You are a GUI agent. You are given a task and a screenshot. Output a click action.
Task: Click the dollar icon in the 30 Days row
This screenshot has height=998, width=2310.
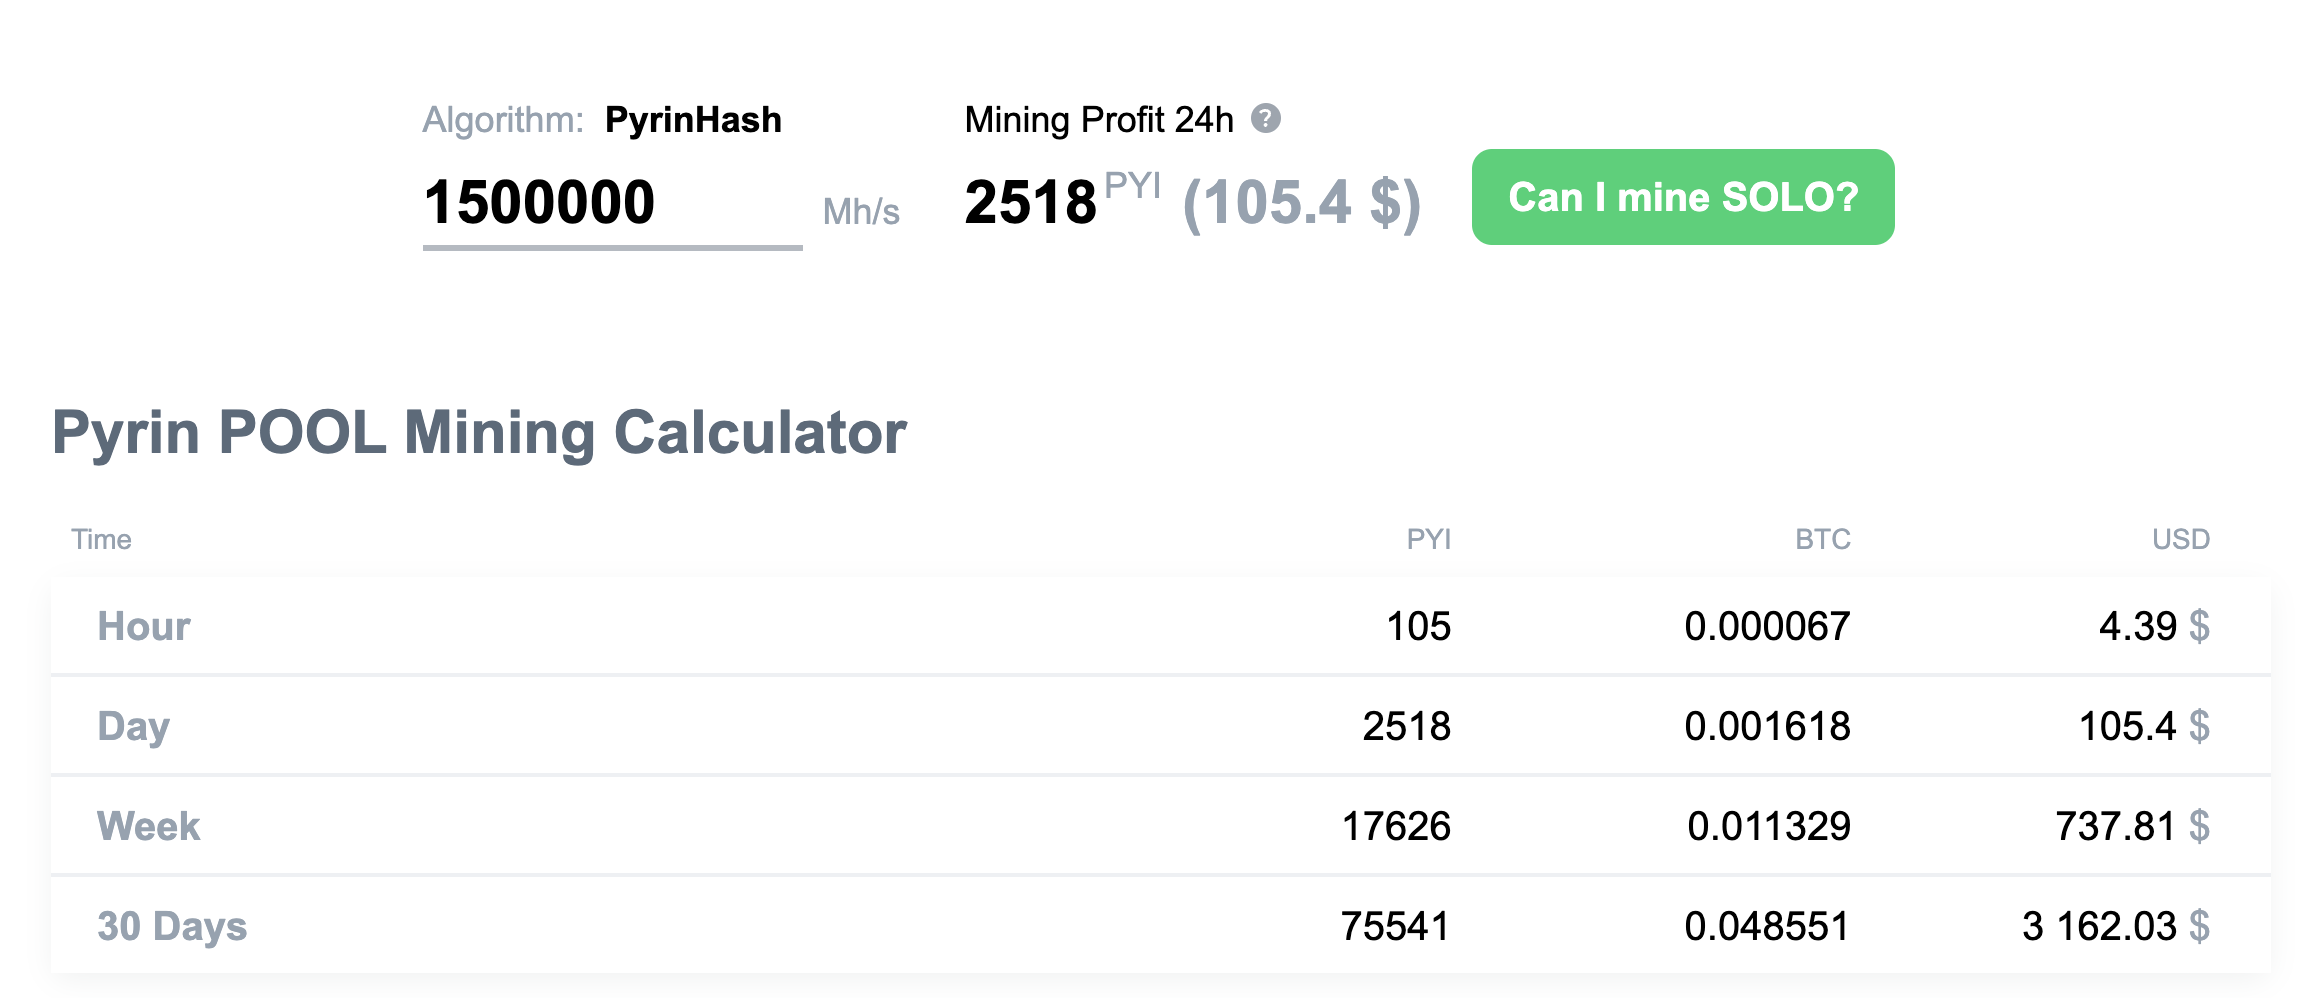pos(2198,927)
